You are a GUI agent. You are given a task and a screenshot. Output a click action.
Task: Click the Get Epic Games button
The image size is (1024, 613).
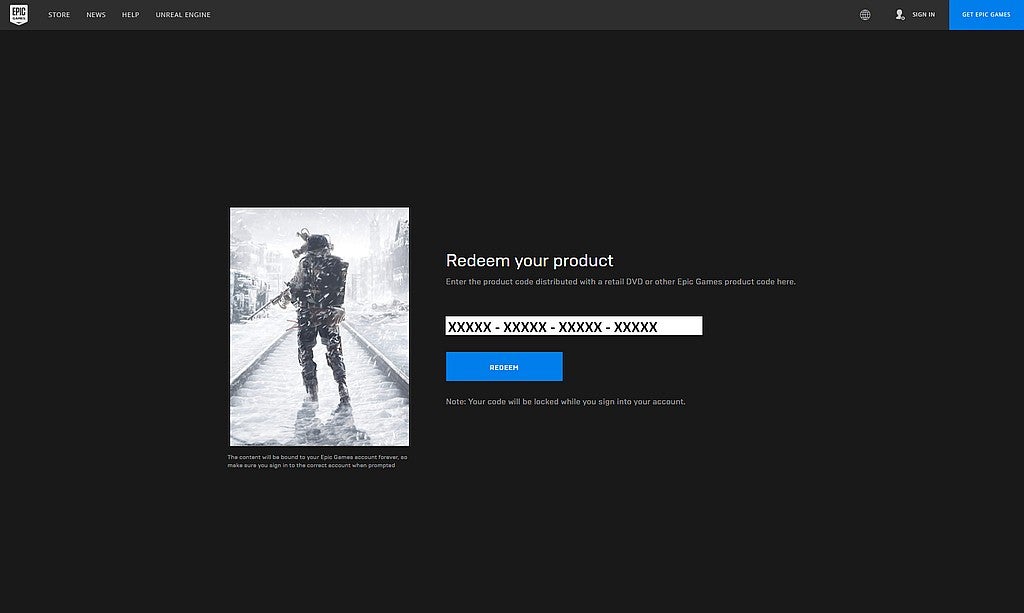pyautogui.click(x=986, y=14)
